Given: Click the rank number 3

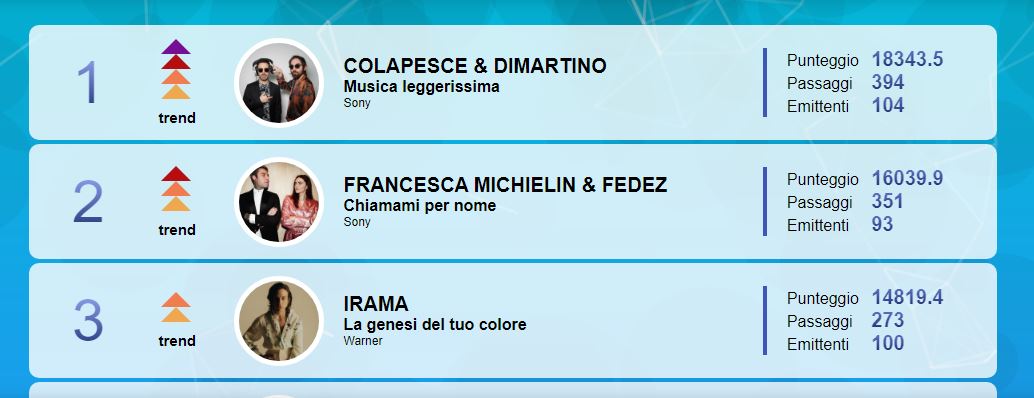Looking at the screenshot, I should [x=88, y=321].
